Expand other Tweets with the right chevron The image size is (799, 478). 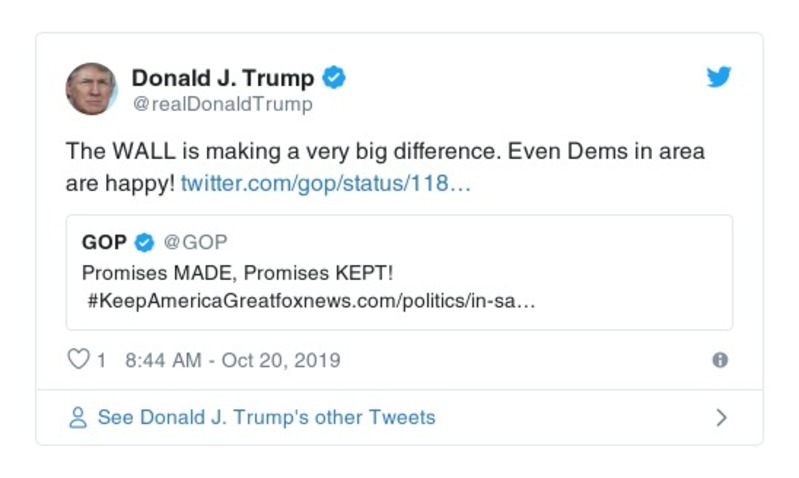point(722,417)
